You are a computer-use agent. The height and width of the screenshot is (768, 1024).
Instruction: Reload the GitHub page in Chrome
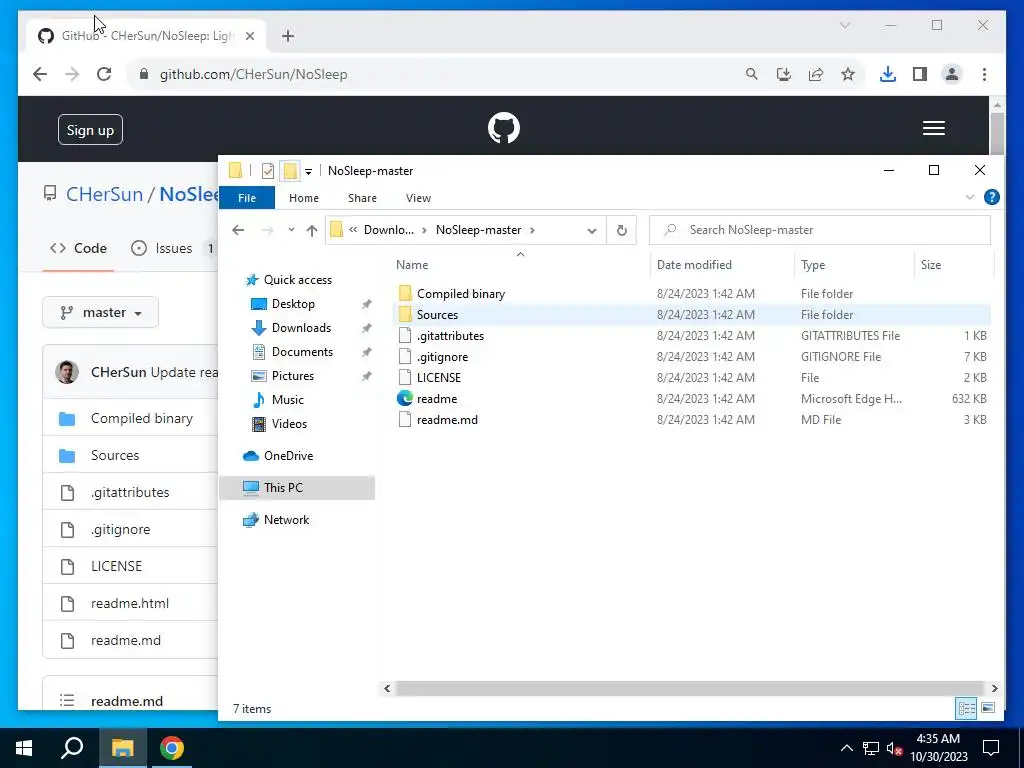click(104, 74)
